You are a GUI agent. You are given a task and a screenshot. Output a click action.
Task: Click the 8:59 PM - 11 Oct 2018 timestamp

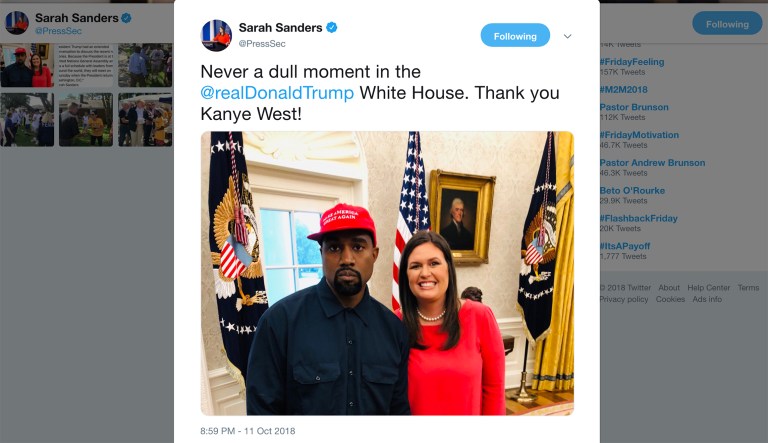pyautogui.click(x=248, y=431)
